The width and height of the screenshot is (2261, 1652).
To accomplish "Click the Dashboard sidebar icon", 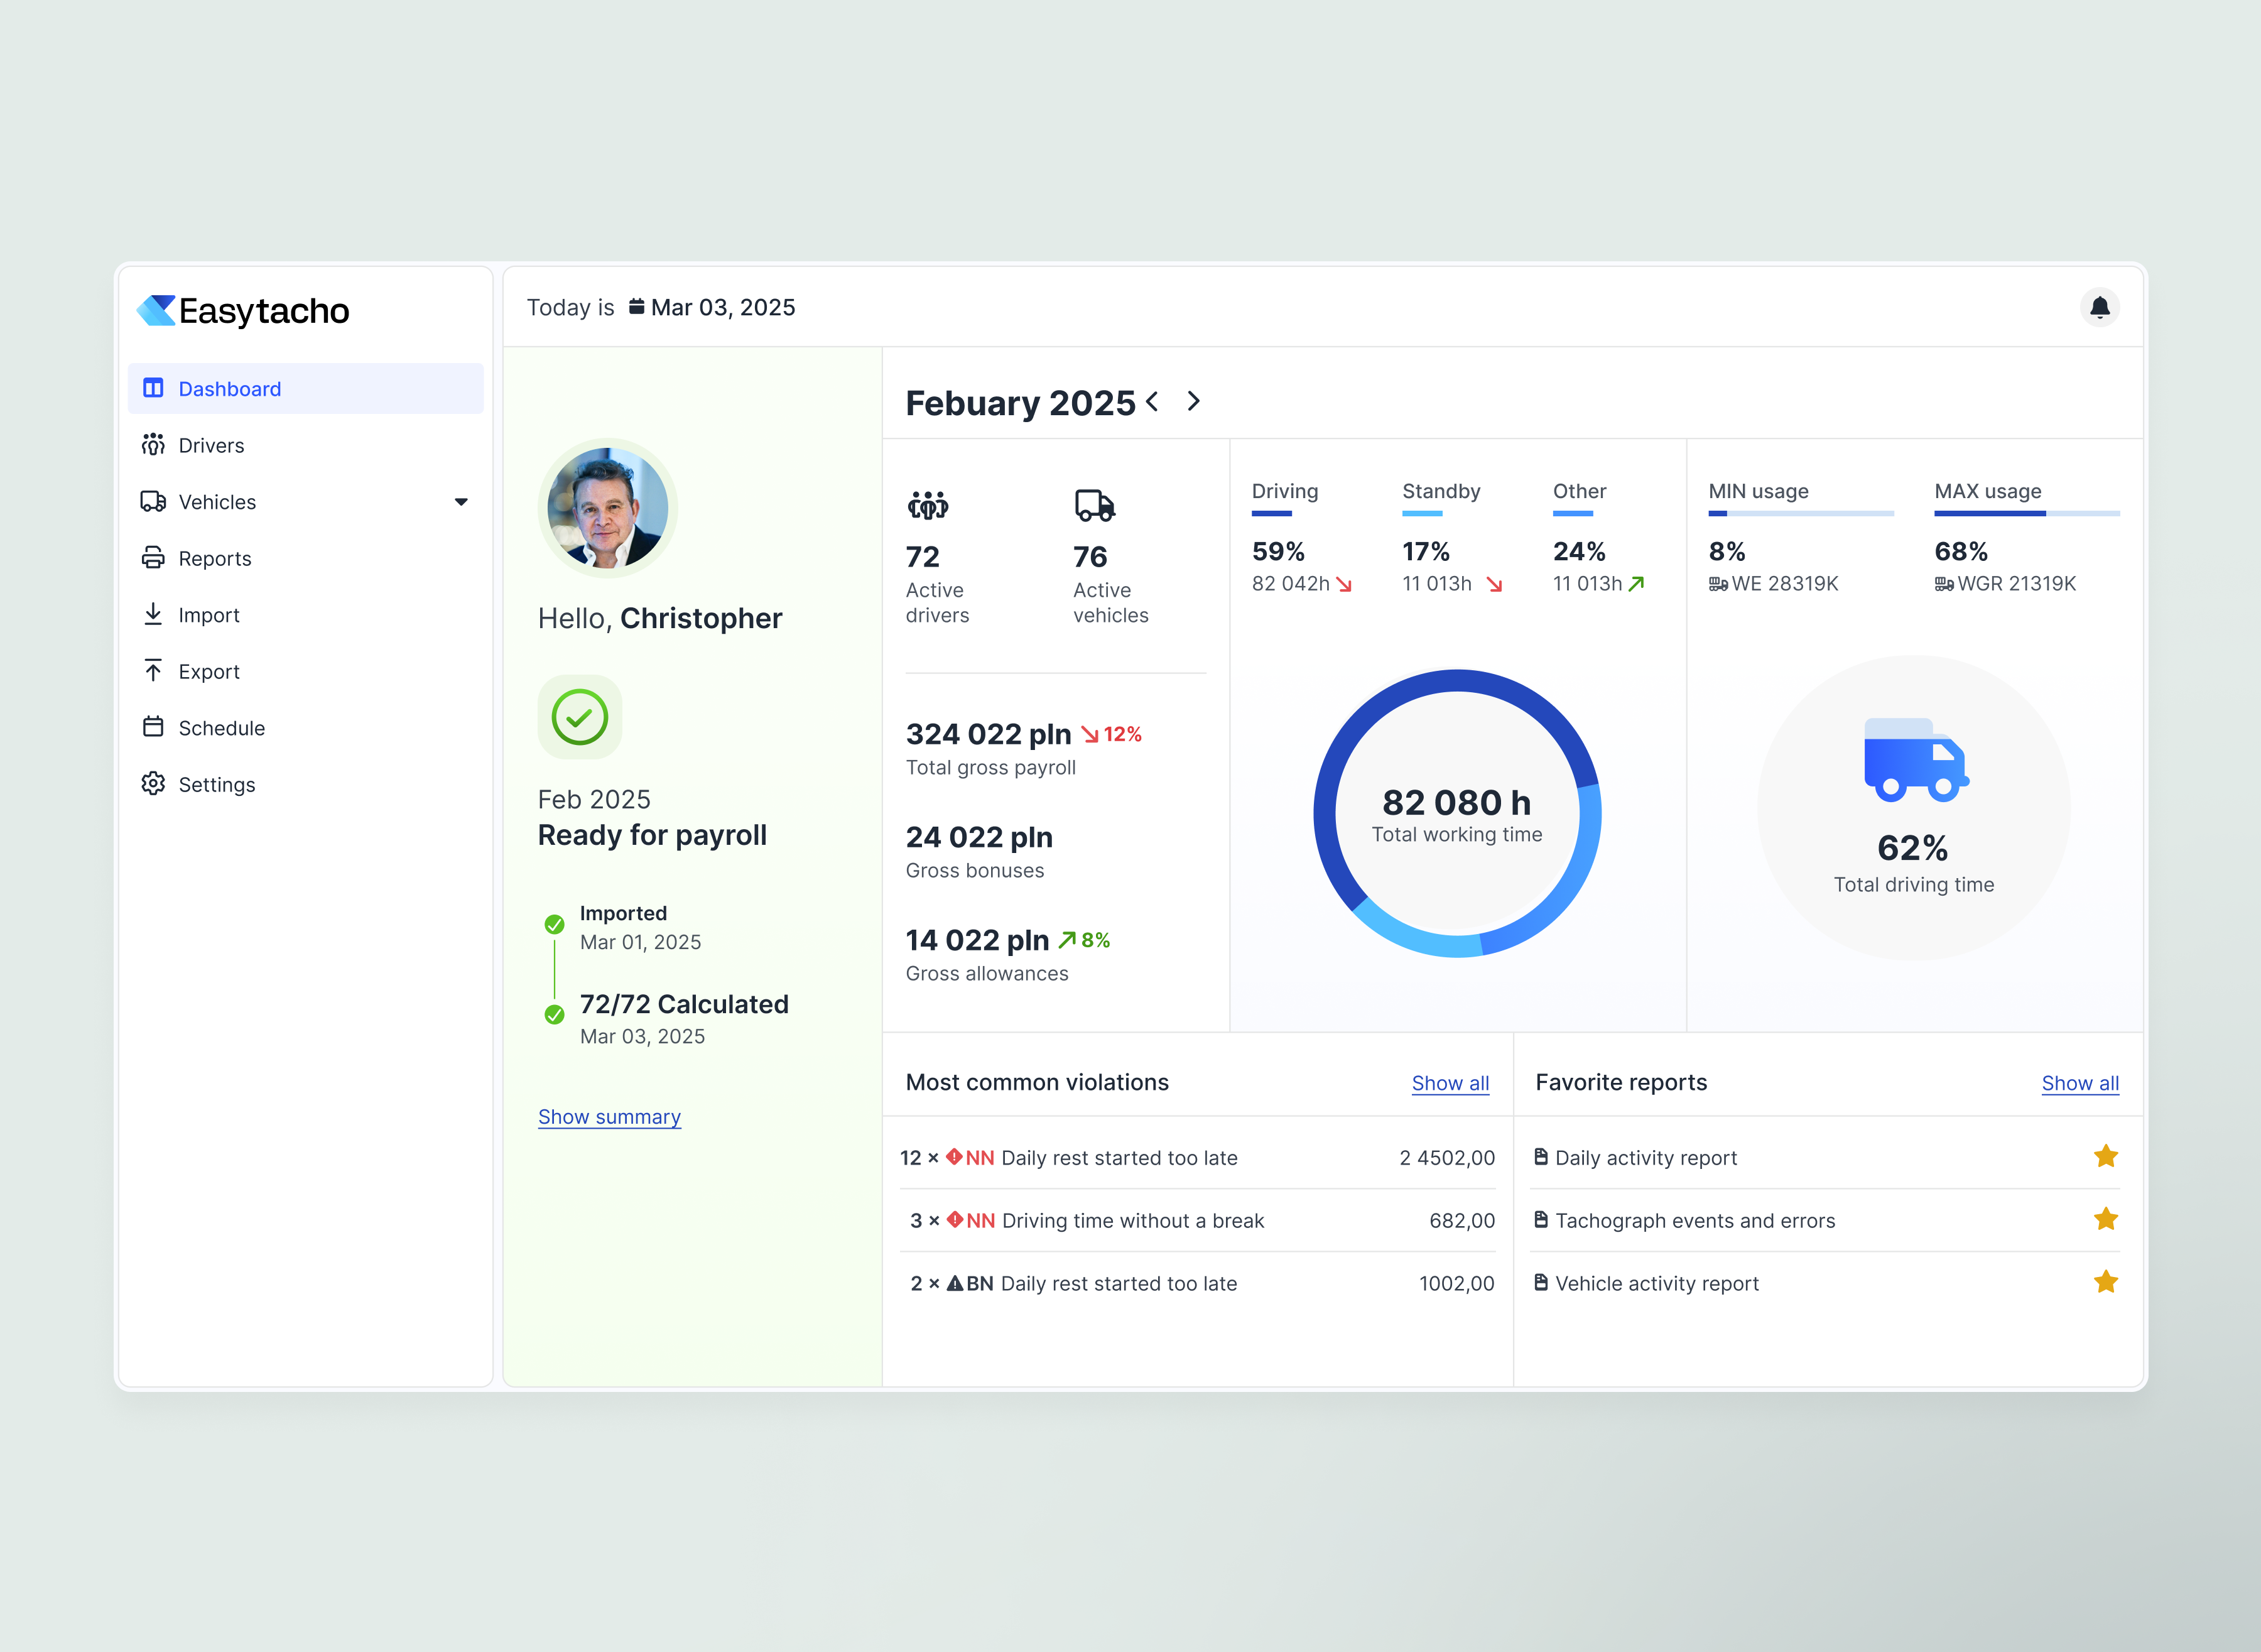I will click(x=153, y=388).
